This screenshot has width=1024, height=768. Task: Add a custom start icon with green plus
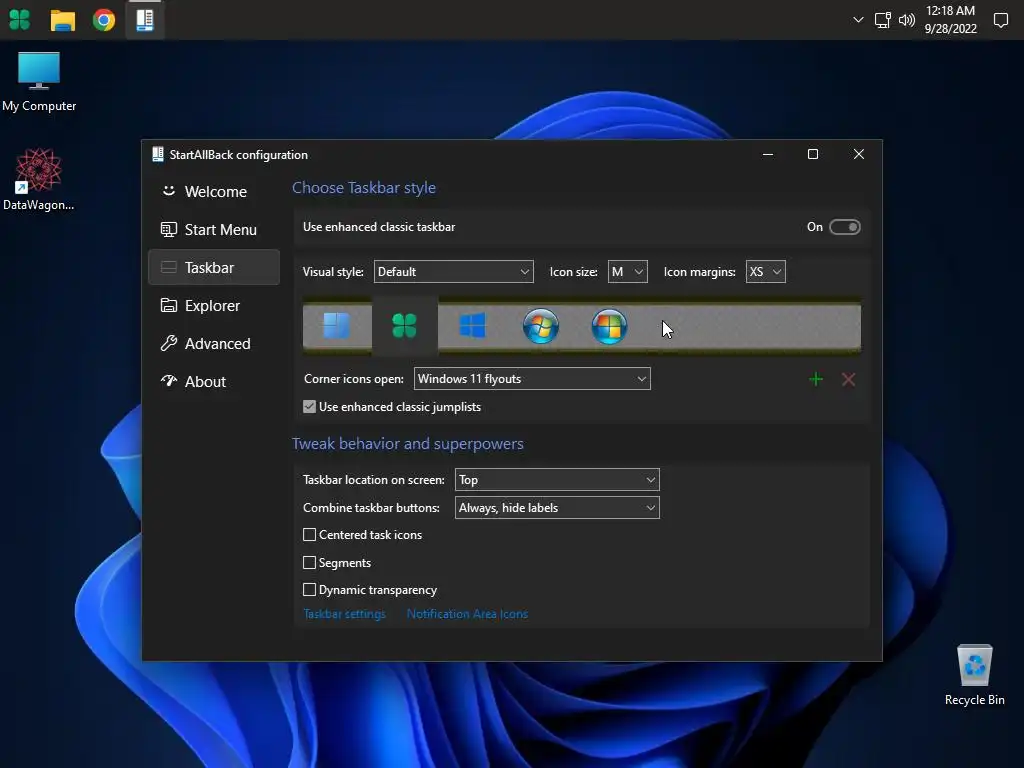click(x=816, y=379)
